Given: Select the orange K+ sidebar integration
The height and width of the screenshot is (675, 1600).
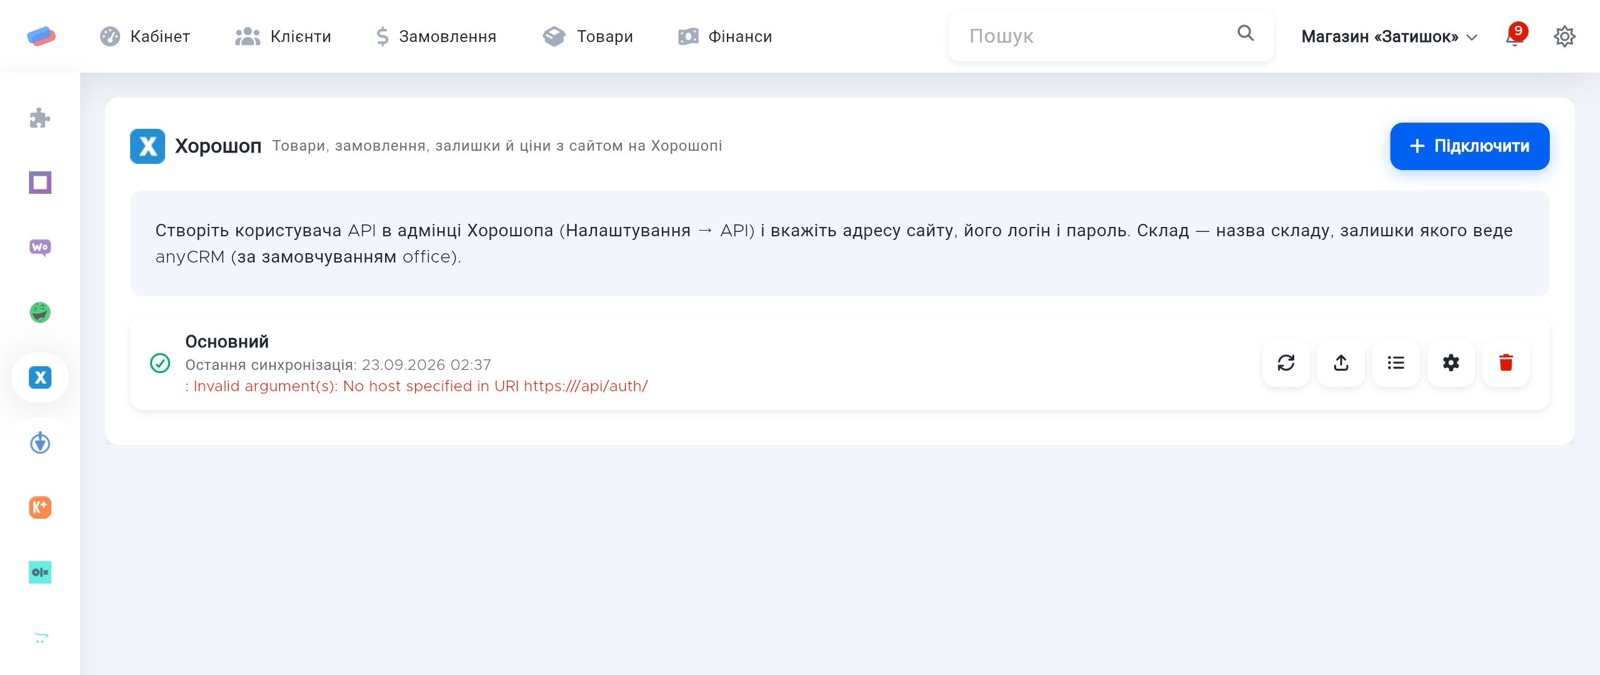Looking at the screenshot, I should 40,507.
